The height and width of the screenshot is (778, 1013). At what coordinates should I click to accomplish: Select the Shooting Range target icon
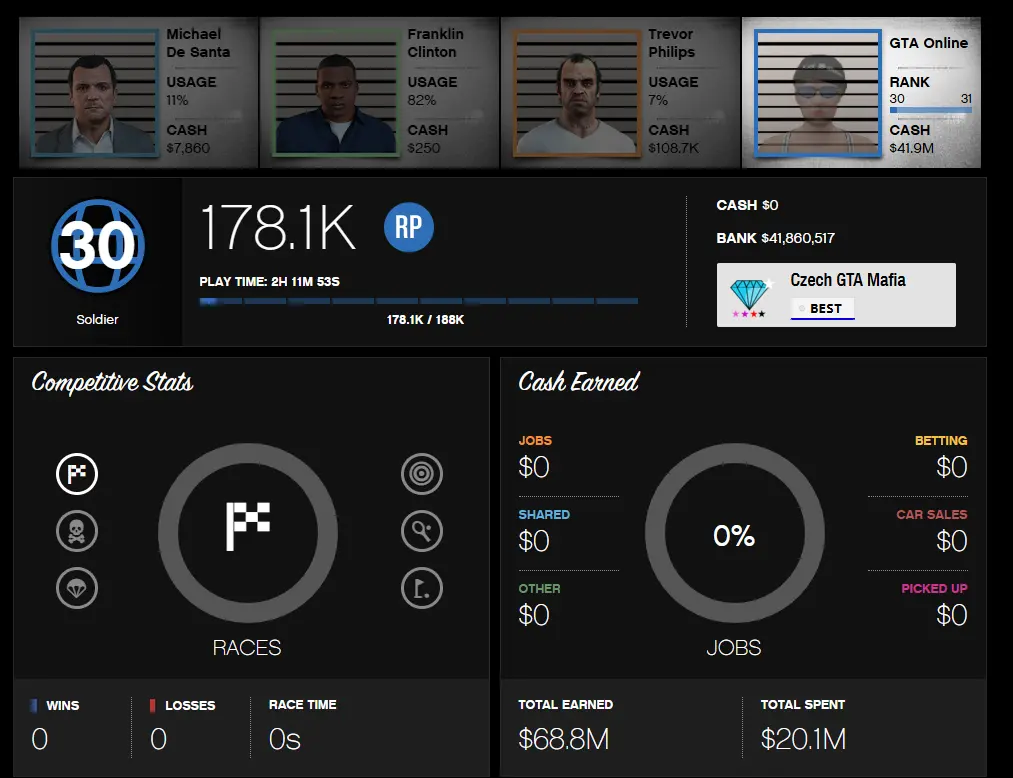(x=422, y=474)
